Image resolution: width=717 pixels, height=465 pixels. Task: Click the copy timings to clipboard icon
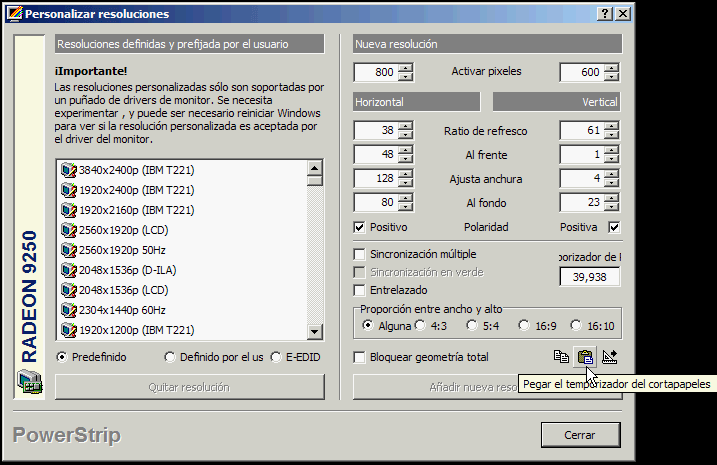tap(561, 356)
